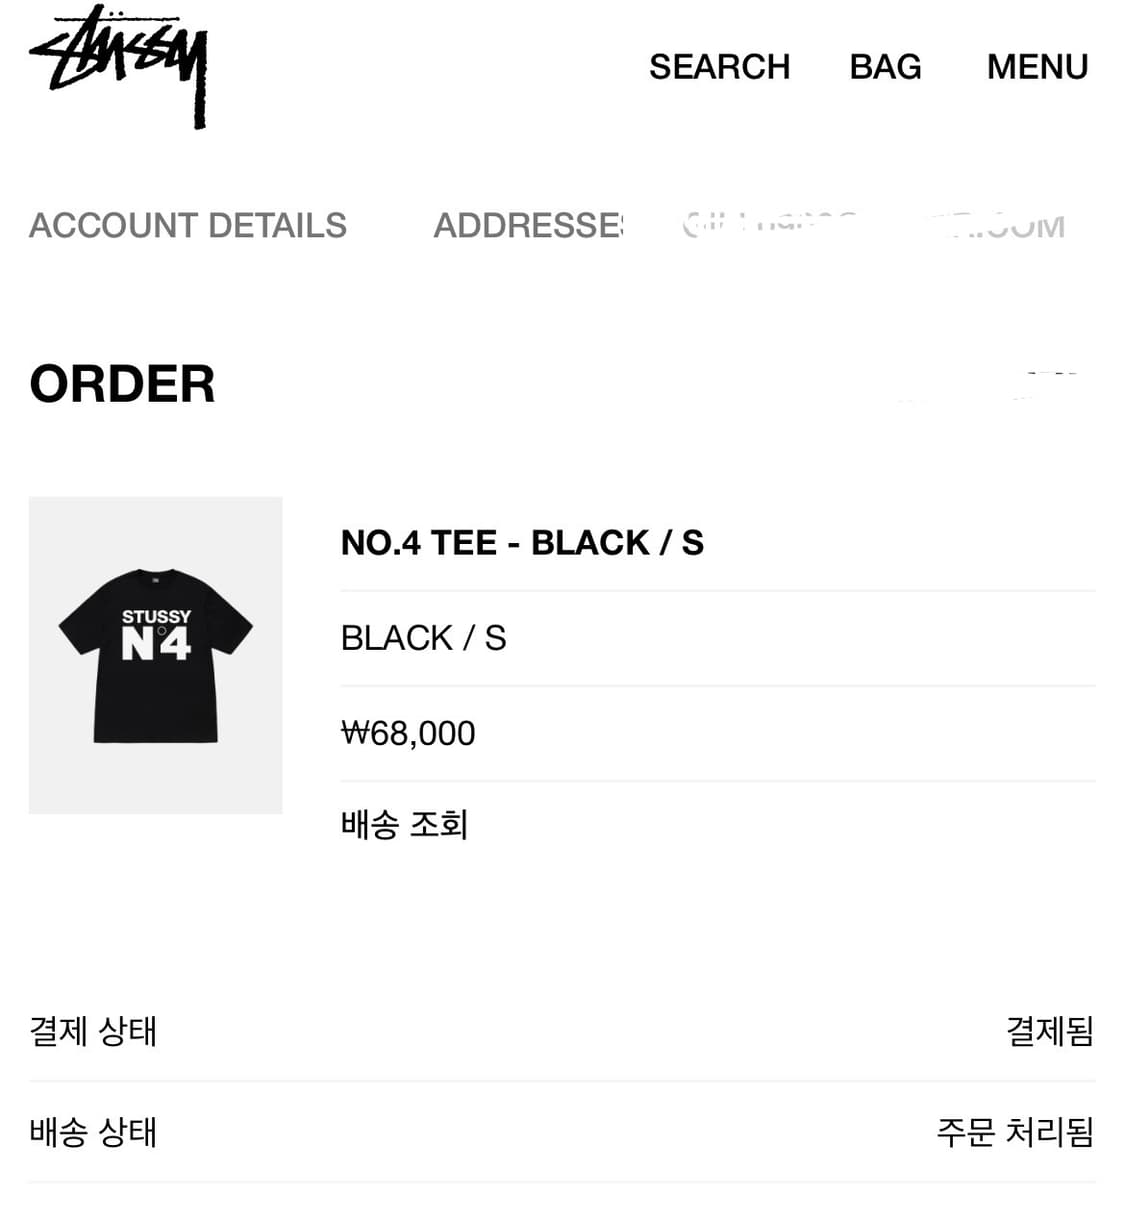Image resolution: width=1125 pixels, height=1215 pixels.
Task: Click the 결제 상태 label
Action: pyautogui.click(x=93, y=1031)
